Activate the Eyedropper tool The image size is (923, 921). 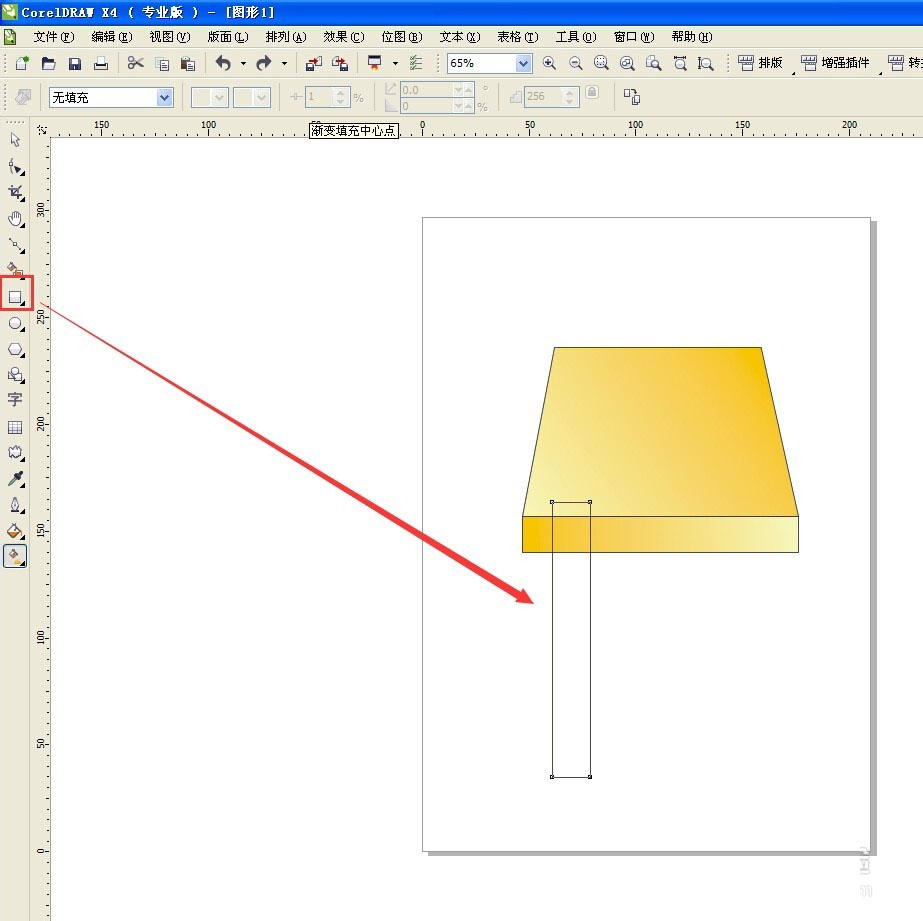point(15,478)
